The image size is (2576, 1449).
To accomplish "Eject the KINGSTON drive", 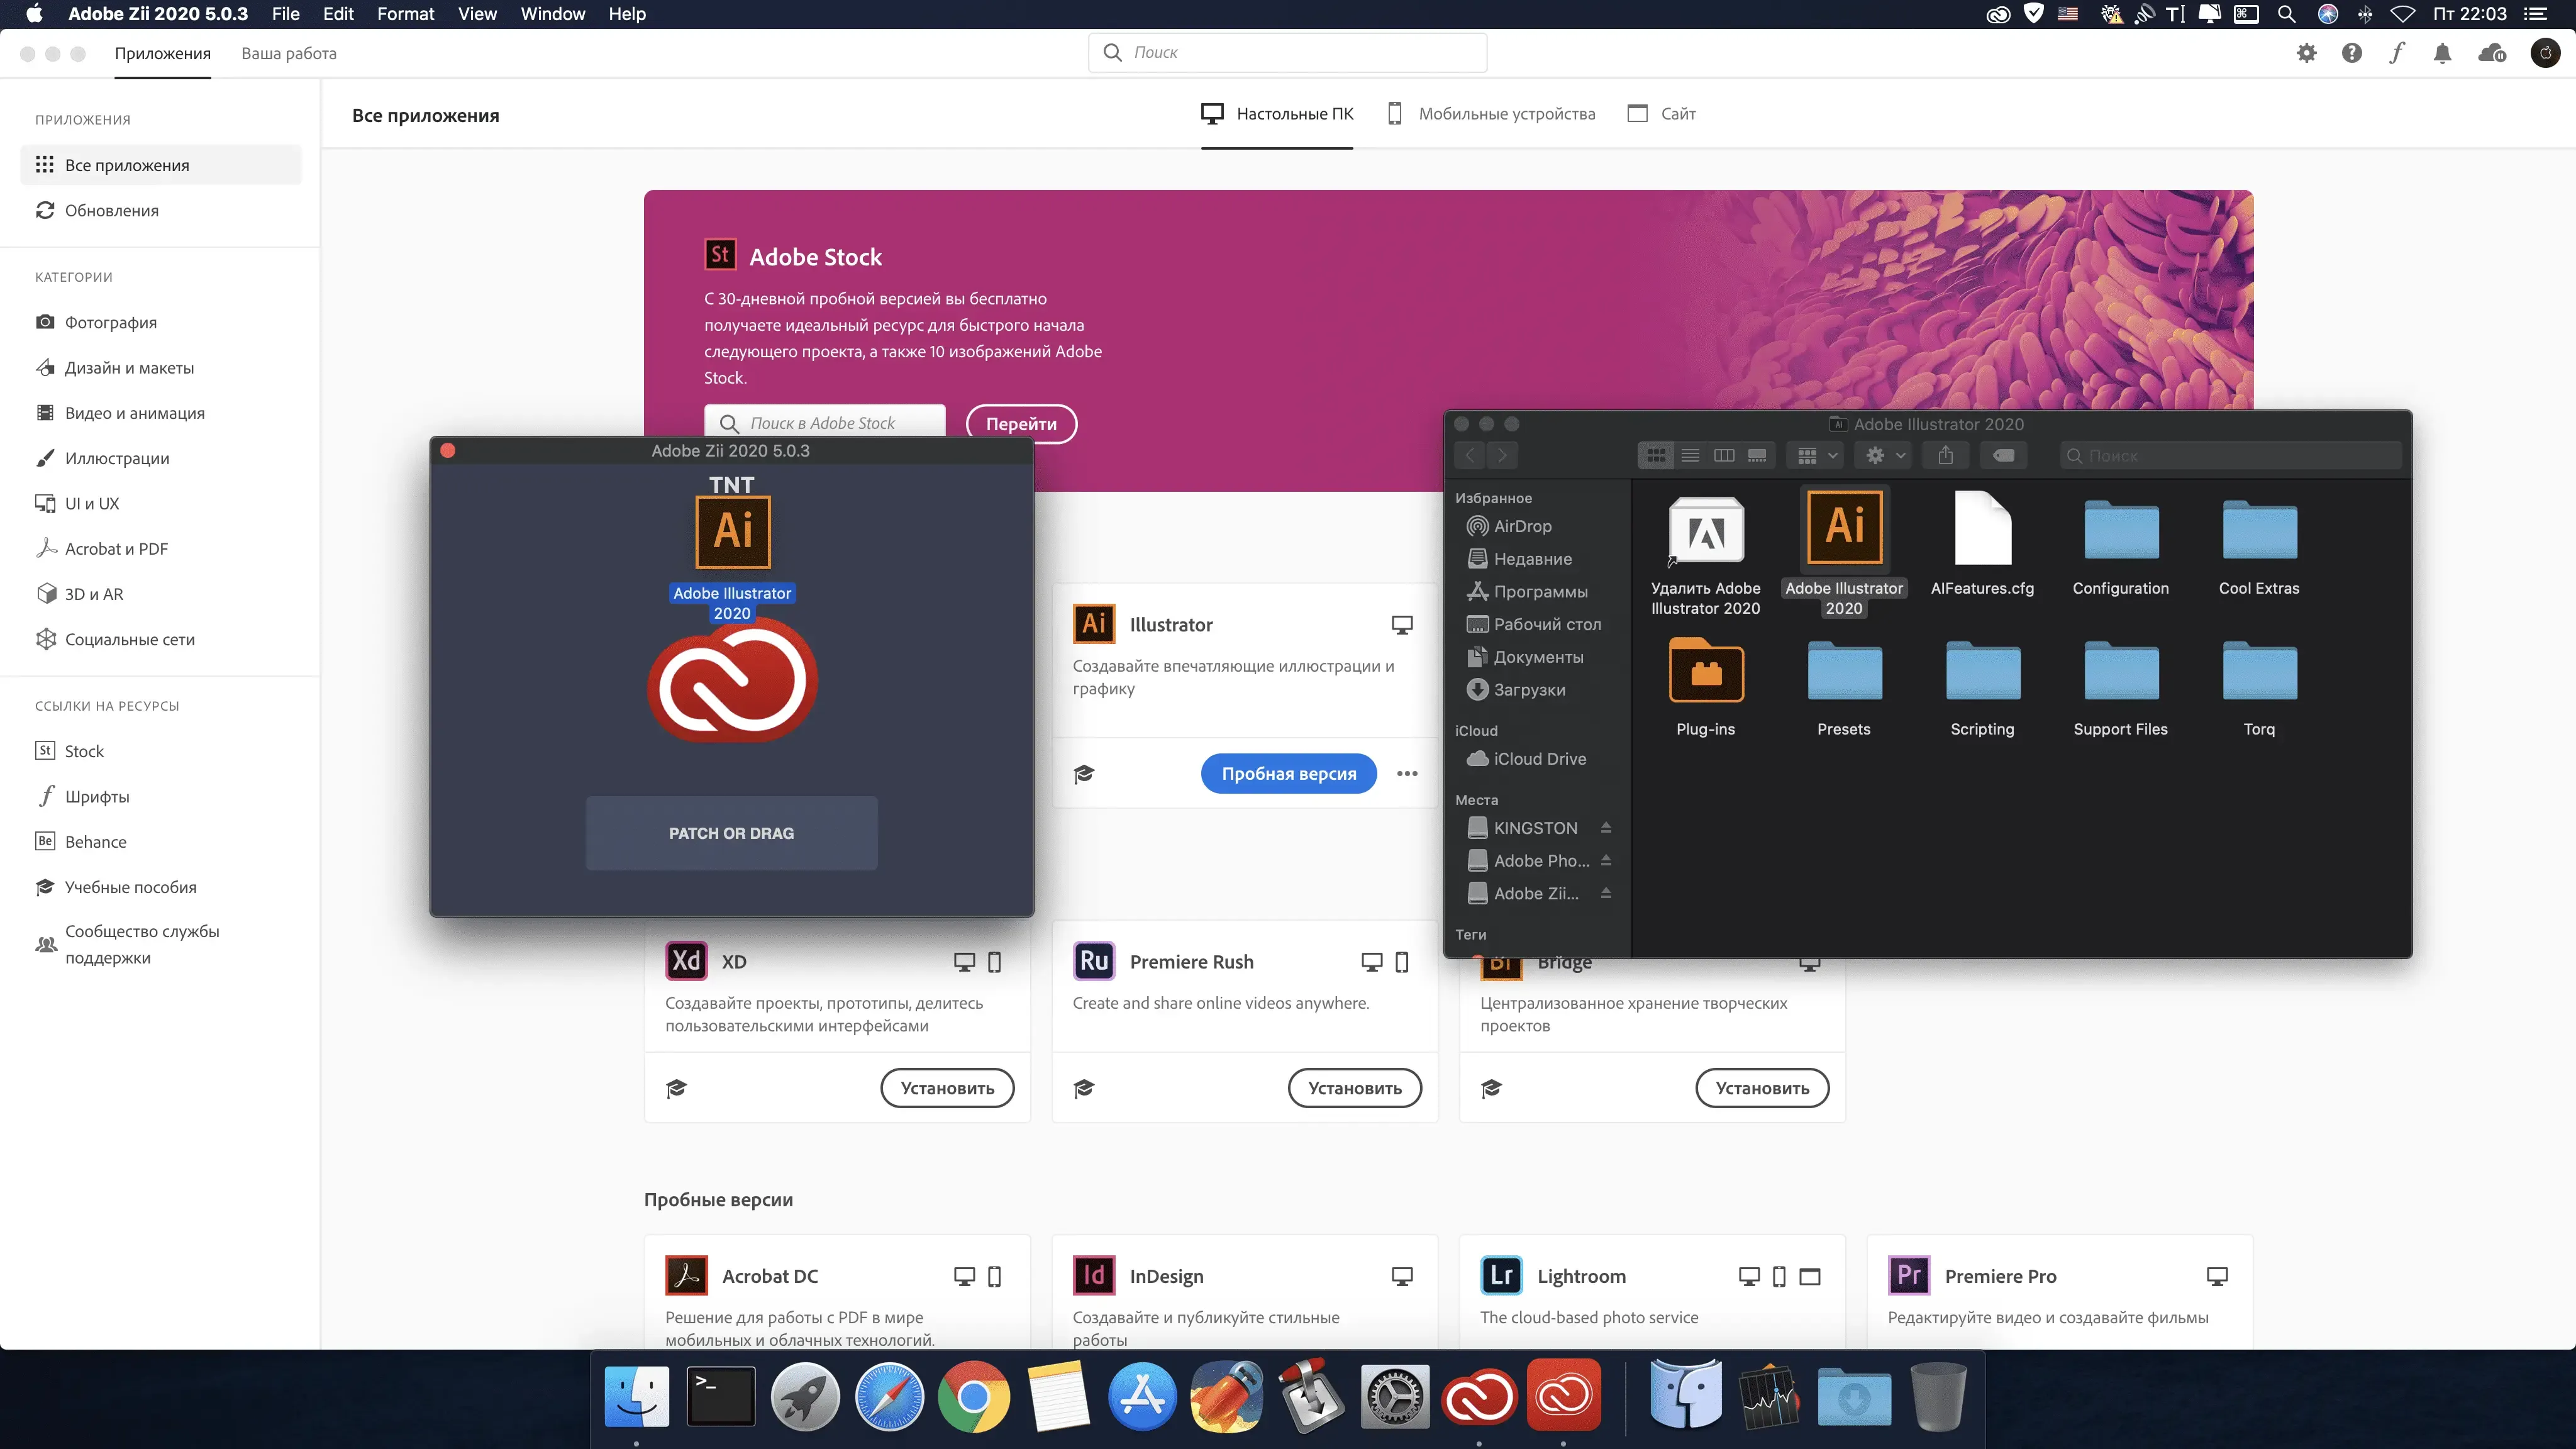I will click(1607, 827).
